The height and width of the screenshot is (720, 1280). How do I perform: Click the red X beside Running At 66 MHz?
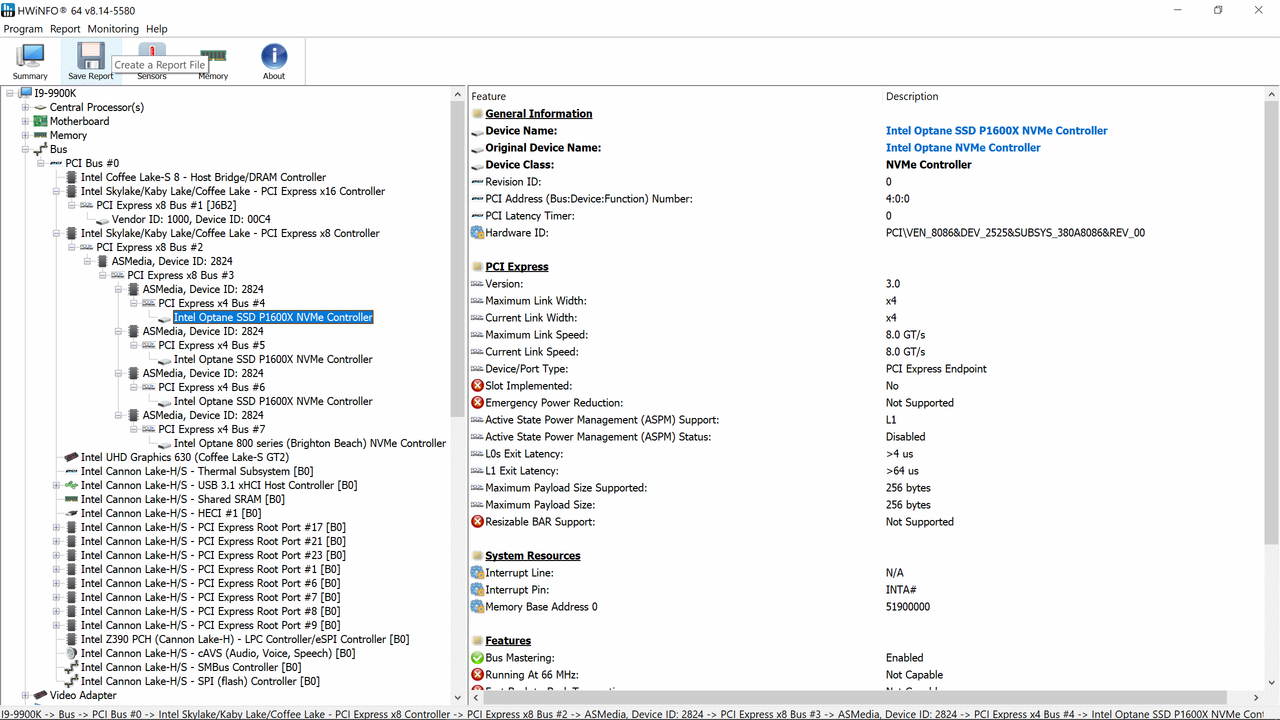point(477,675)
